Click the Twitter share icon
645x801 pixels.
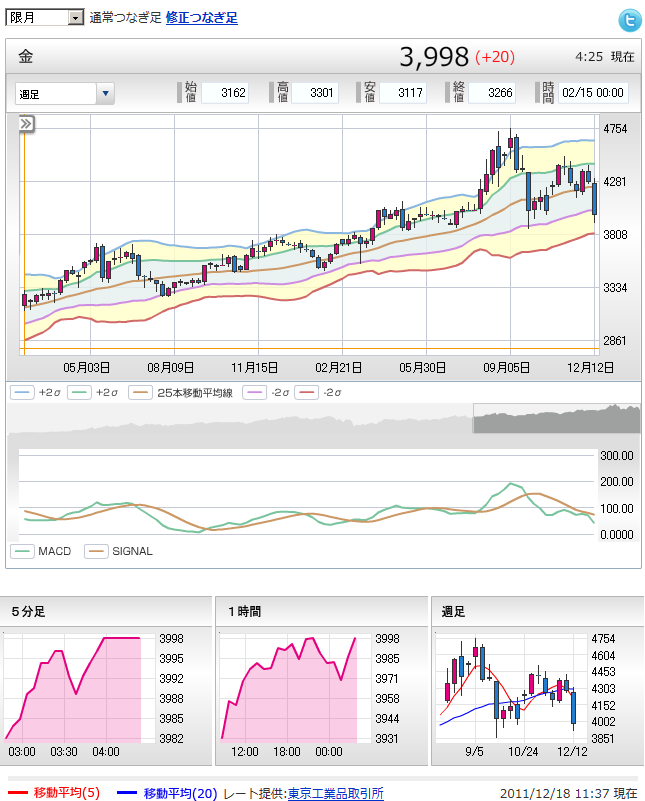(x=628, y=19)
